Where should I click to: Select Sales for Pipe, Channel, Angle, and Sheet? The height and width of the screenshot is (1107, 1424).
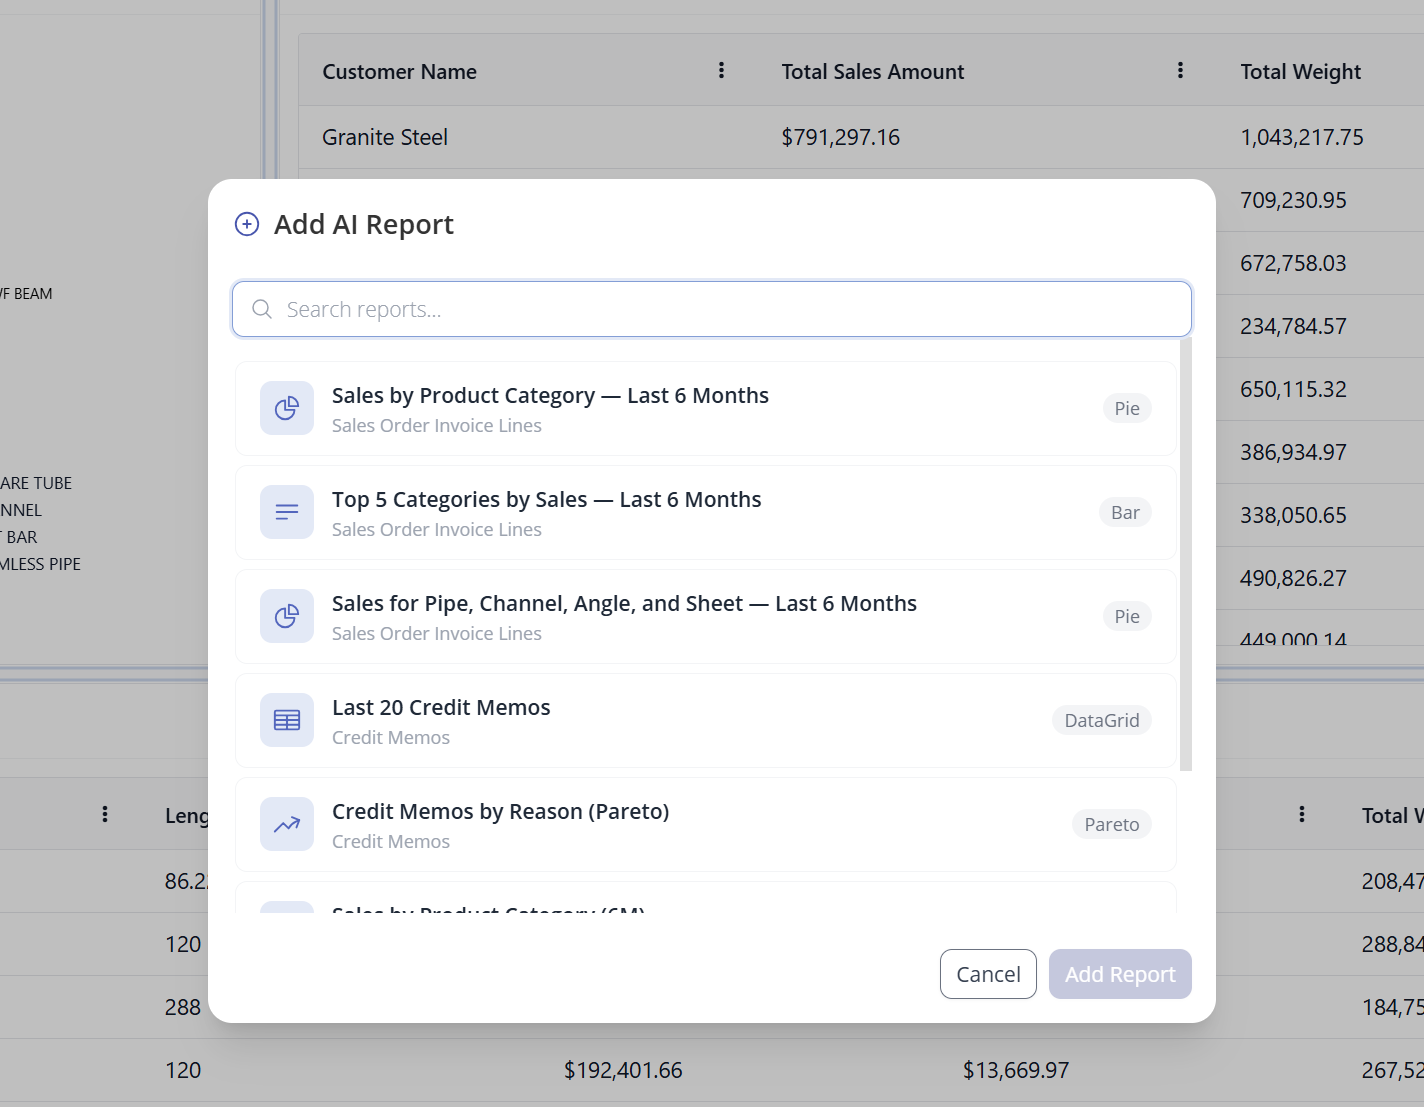706,616
